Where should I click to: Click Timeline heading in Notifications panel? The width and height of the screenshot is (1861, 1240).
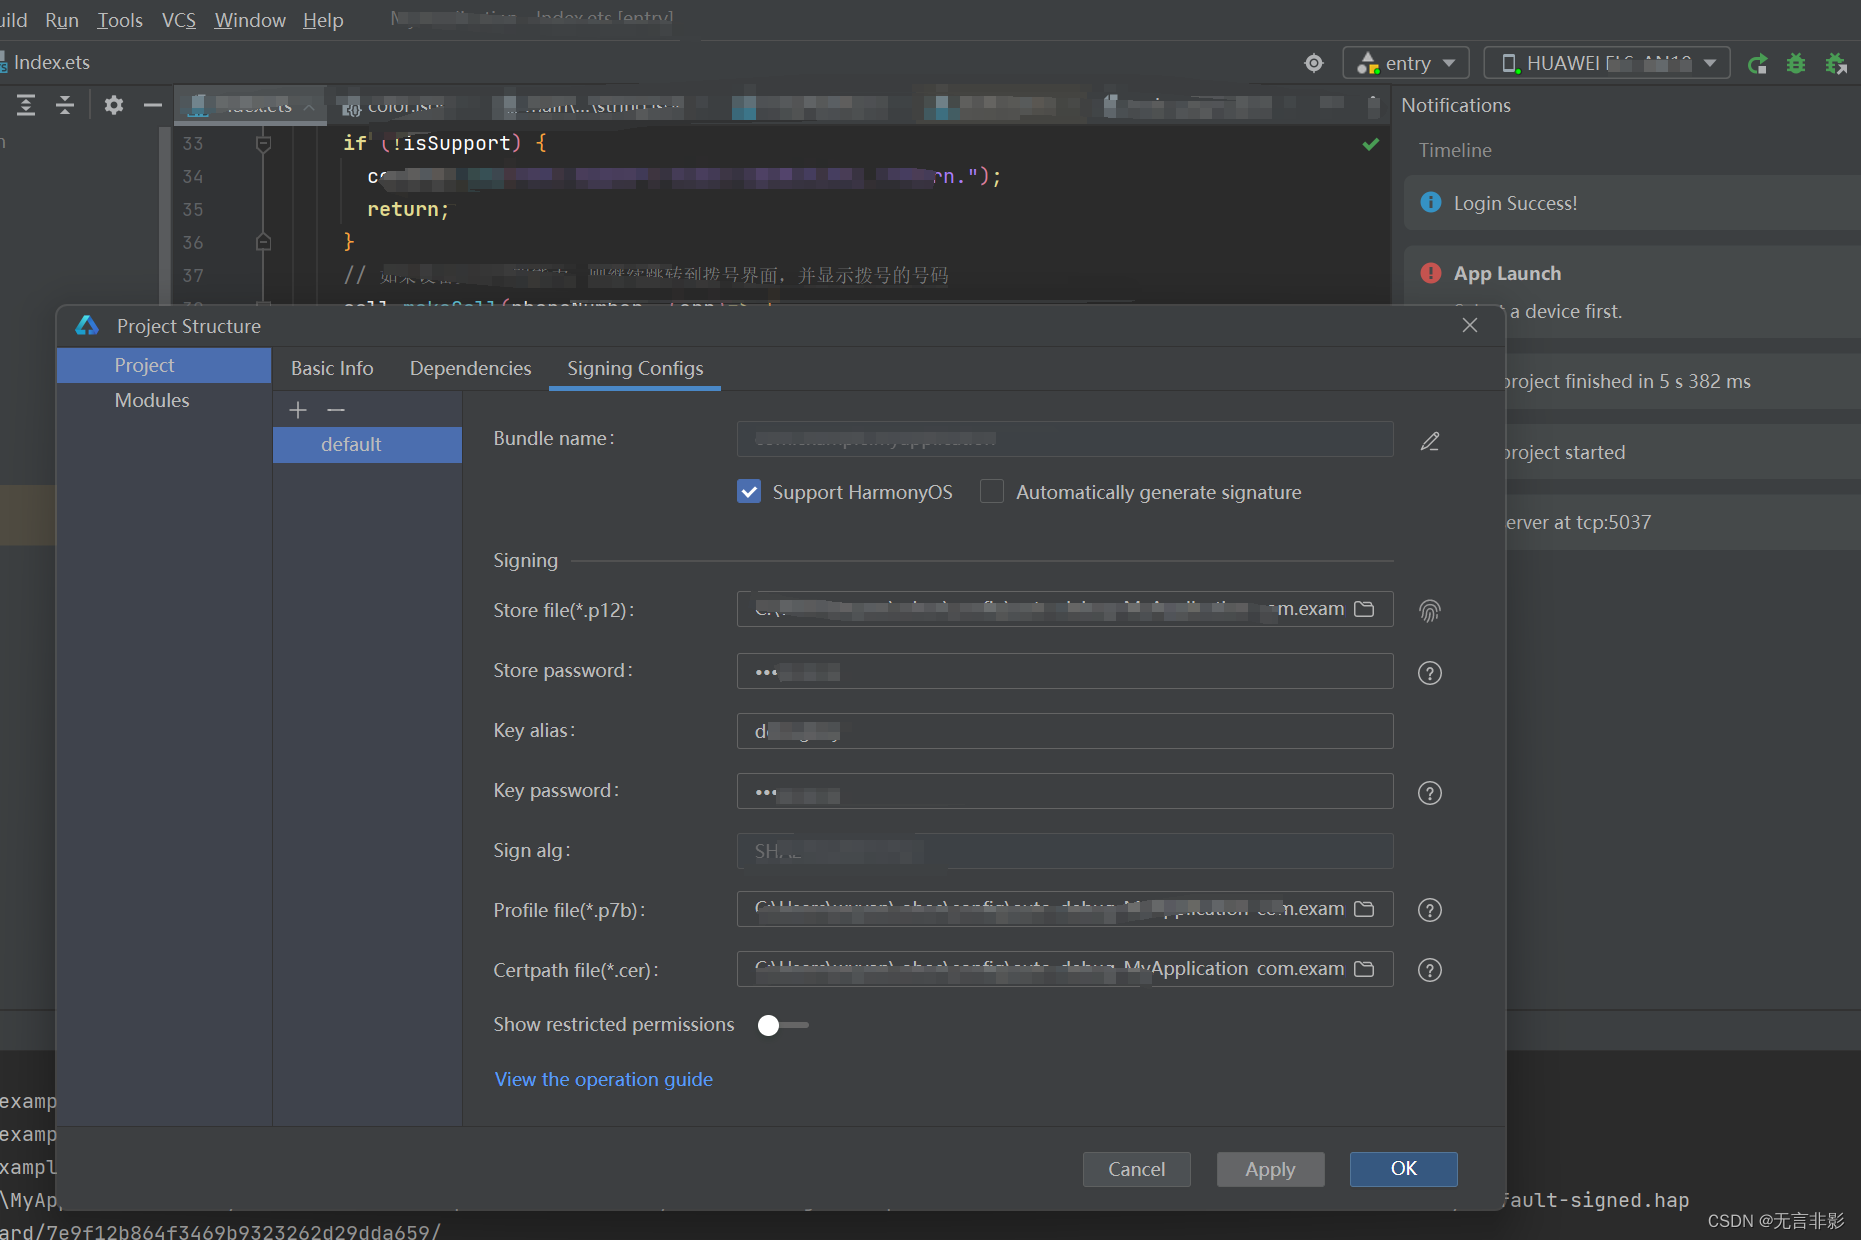(1455, 150)
